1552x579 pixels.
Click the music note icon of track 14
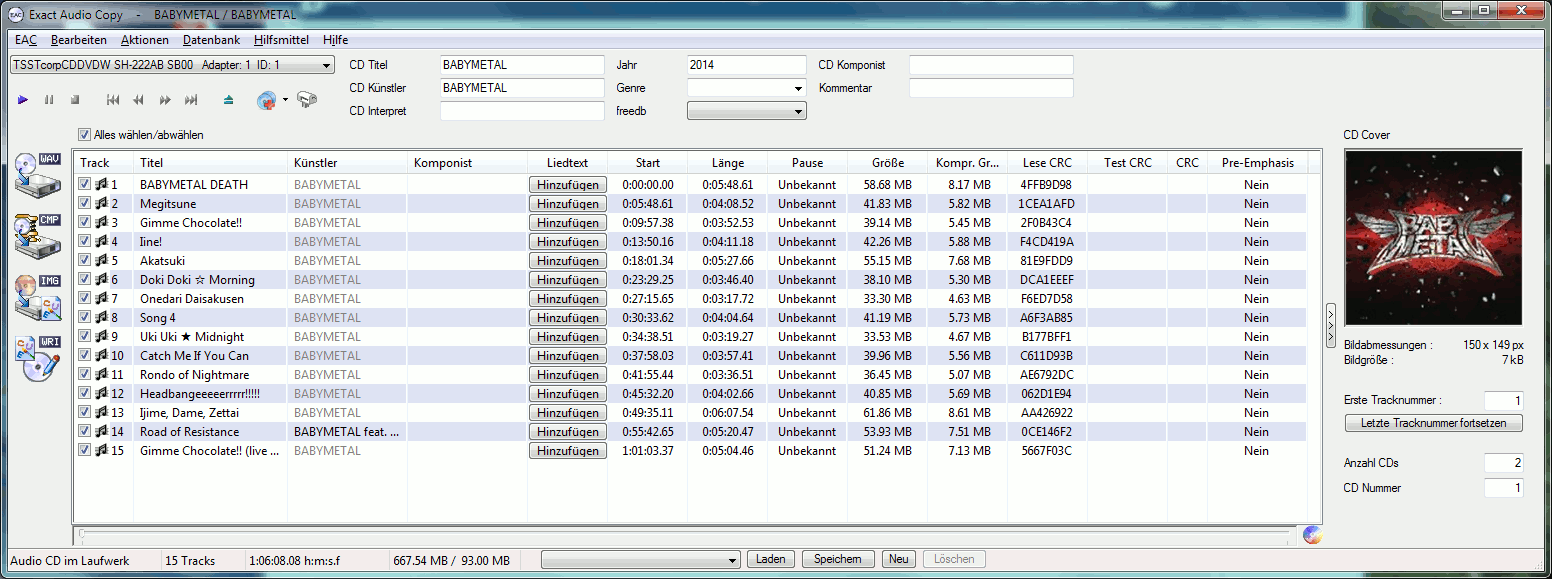[101, 431]
